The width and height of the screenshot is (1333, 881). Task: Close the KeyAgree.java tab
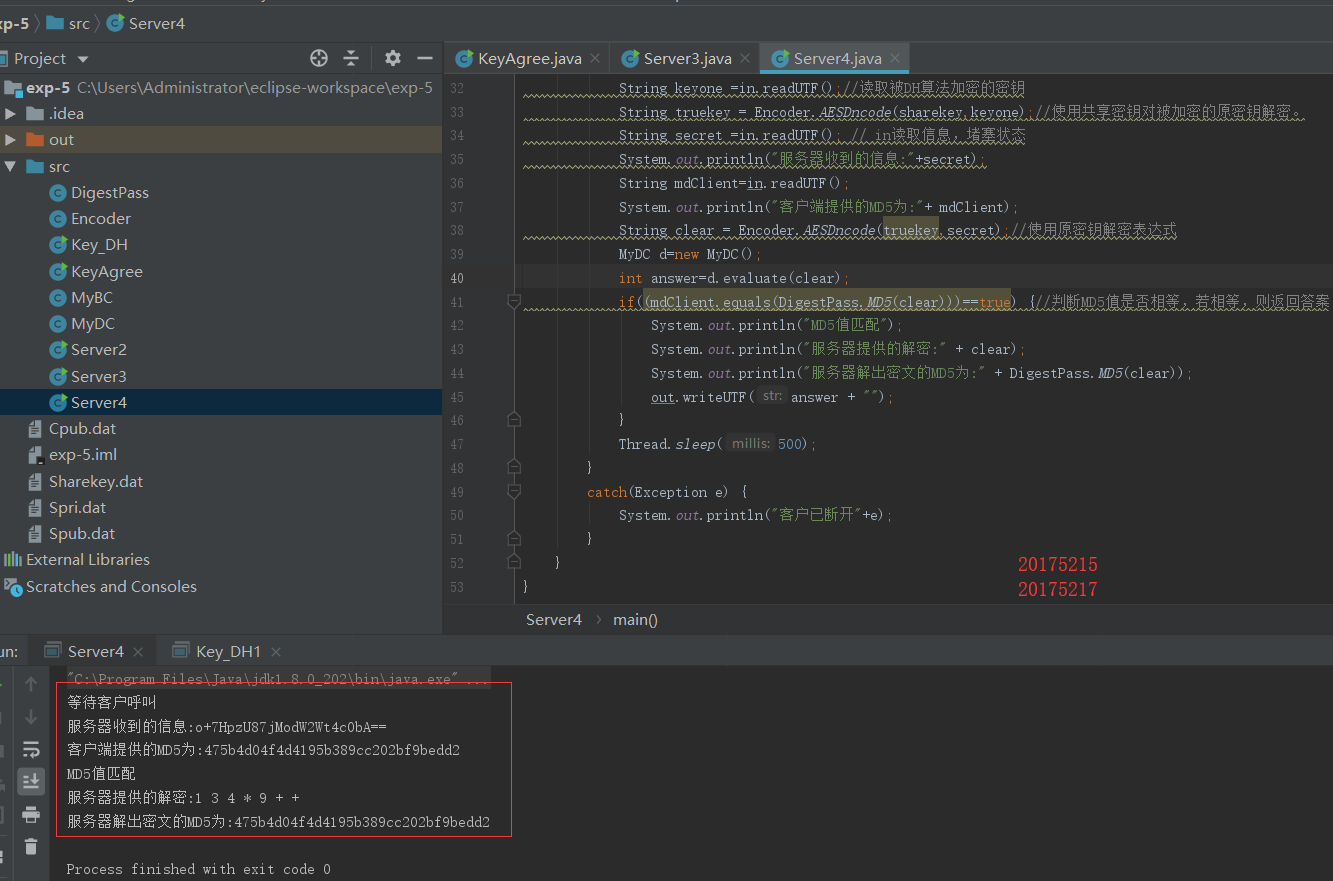594,59
